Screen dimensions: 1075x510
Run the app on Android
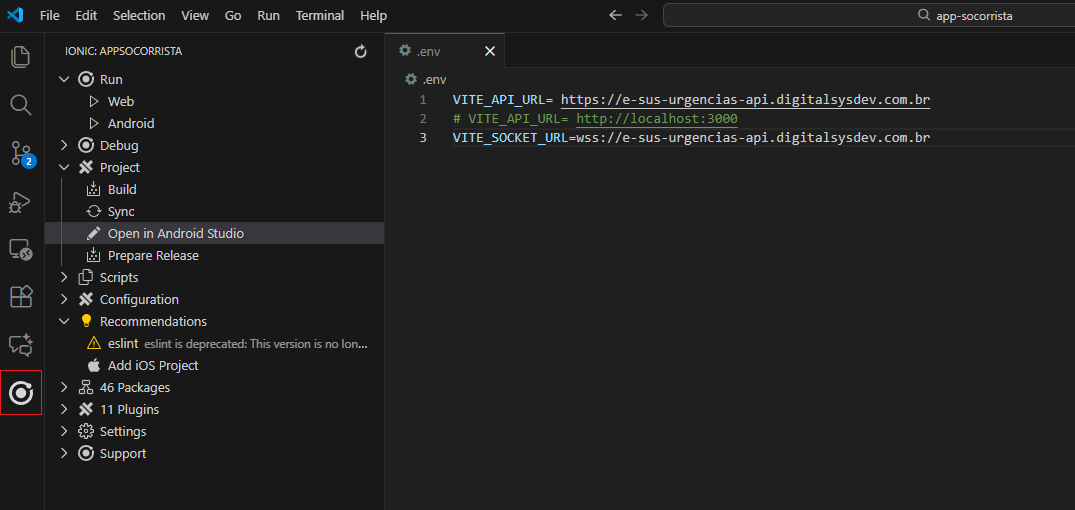pyautogui.click(x=130, y=123)
